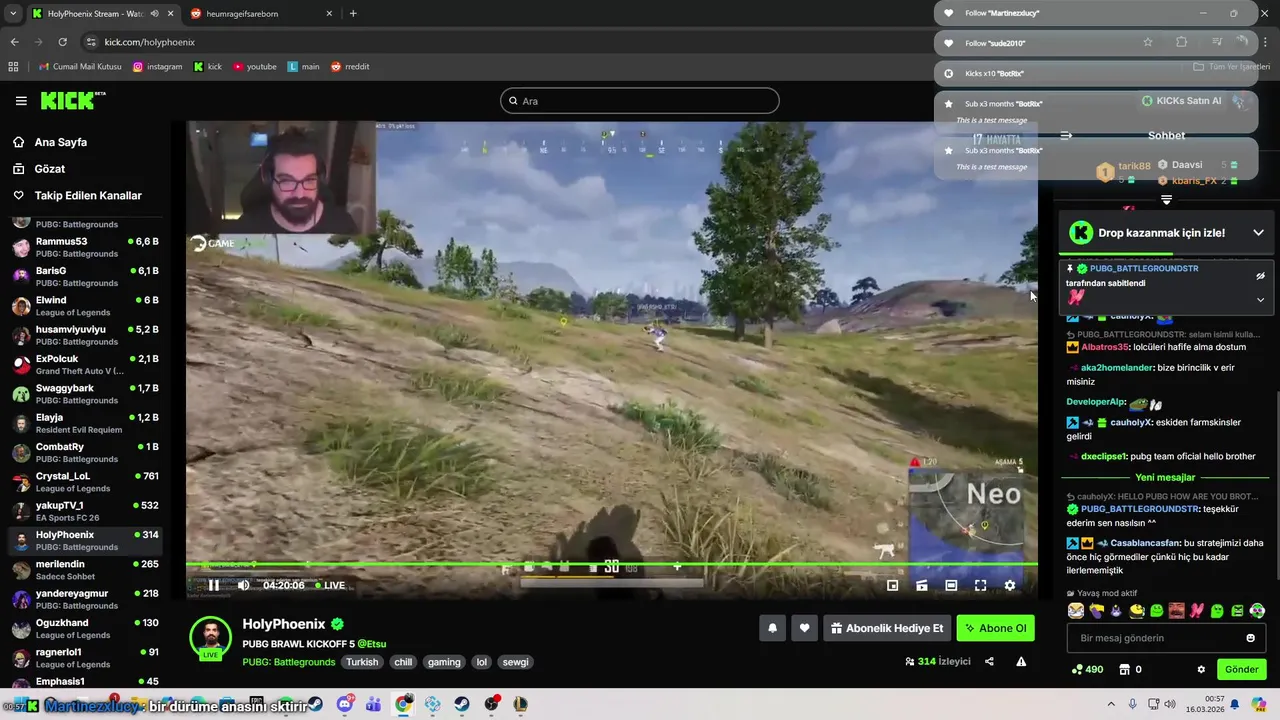Jump to LIVE position in the player
The image size is (1280, 720).
[330, 585]
